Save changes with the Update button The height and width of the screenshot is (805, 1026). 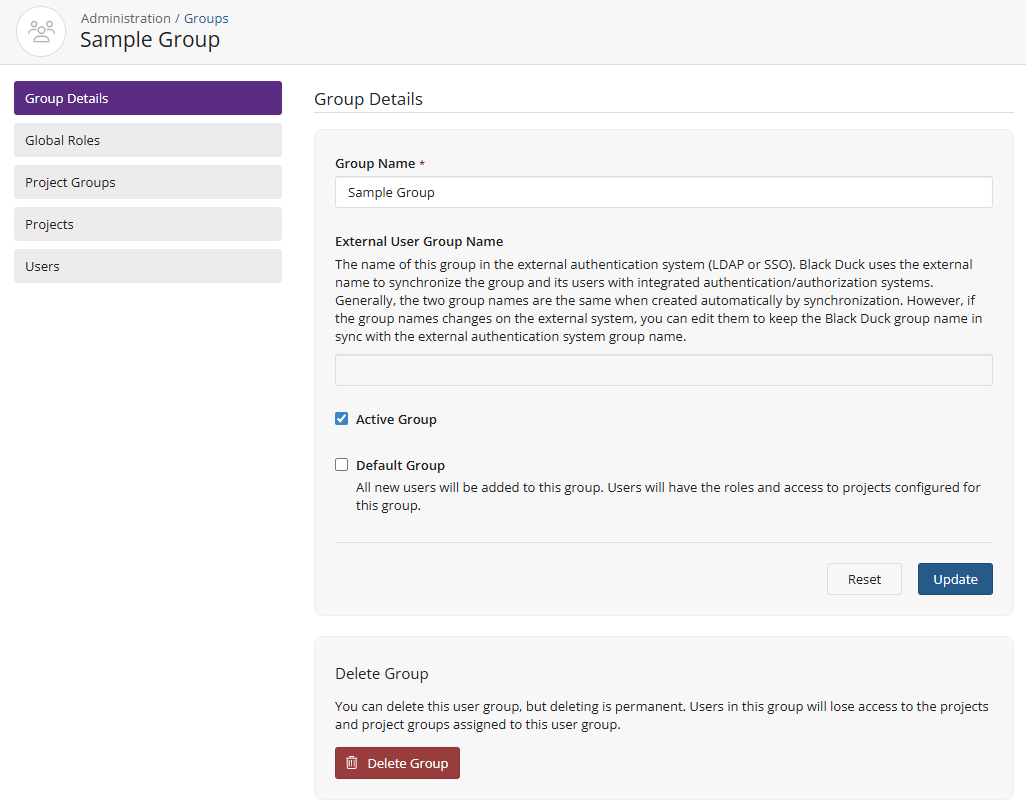click(x=954, y=579)
